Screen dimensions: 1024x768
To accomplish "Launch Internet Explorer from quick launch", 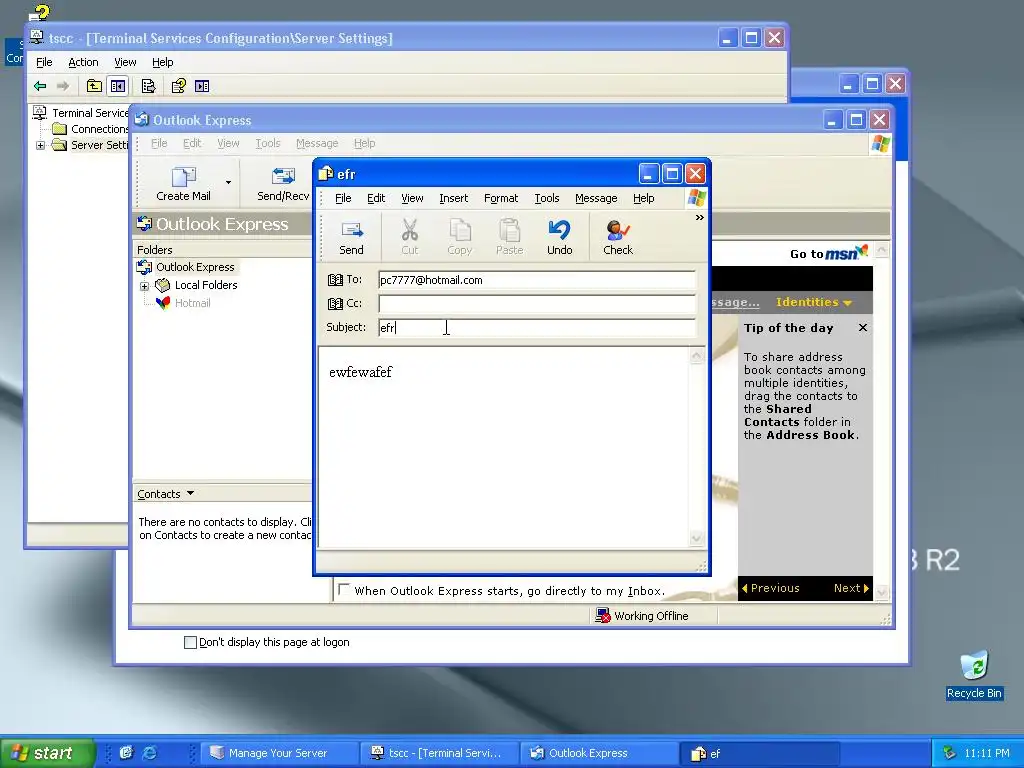I will pyautogui.click(x=150, y=753).
